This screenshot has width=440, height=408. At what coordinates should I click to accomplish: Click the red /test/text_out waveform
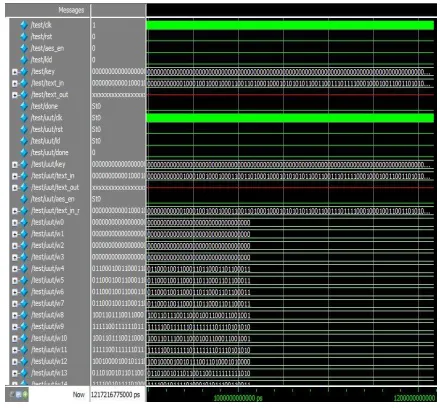tap(290, 95)
